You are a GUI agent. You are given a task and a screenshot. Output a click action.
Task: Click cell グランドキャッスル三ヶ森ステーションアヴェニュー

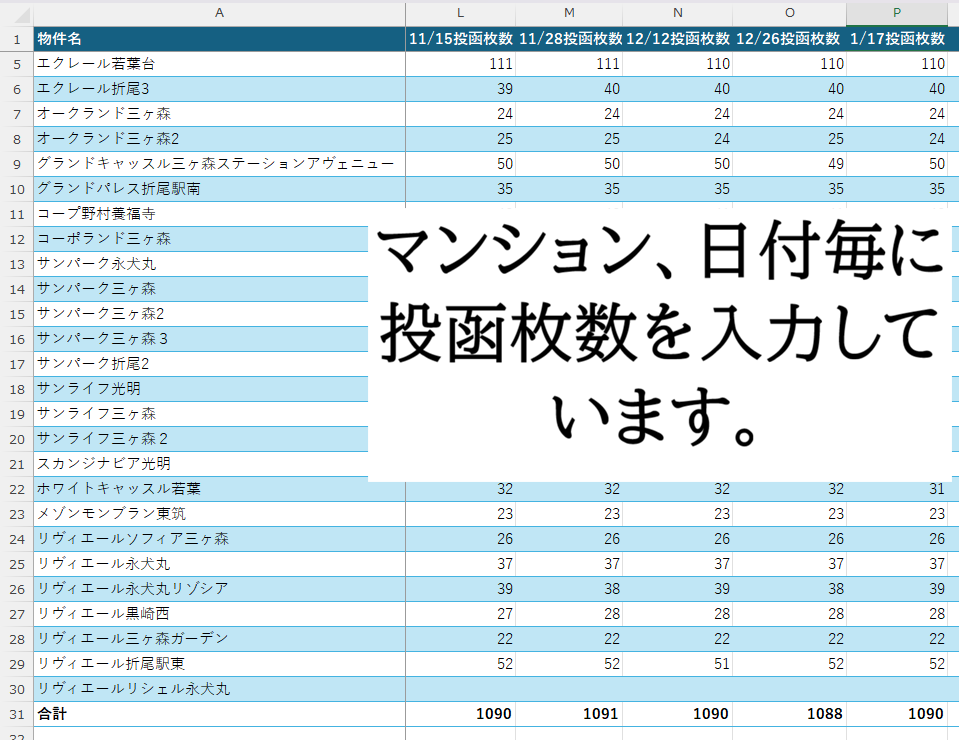coord(219,164)
